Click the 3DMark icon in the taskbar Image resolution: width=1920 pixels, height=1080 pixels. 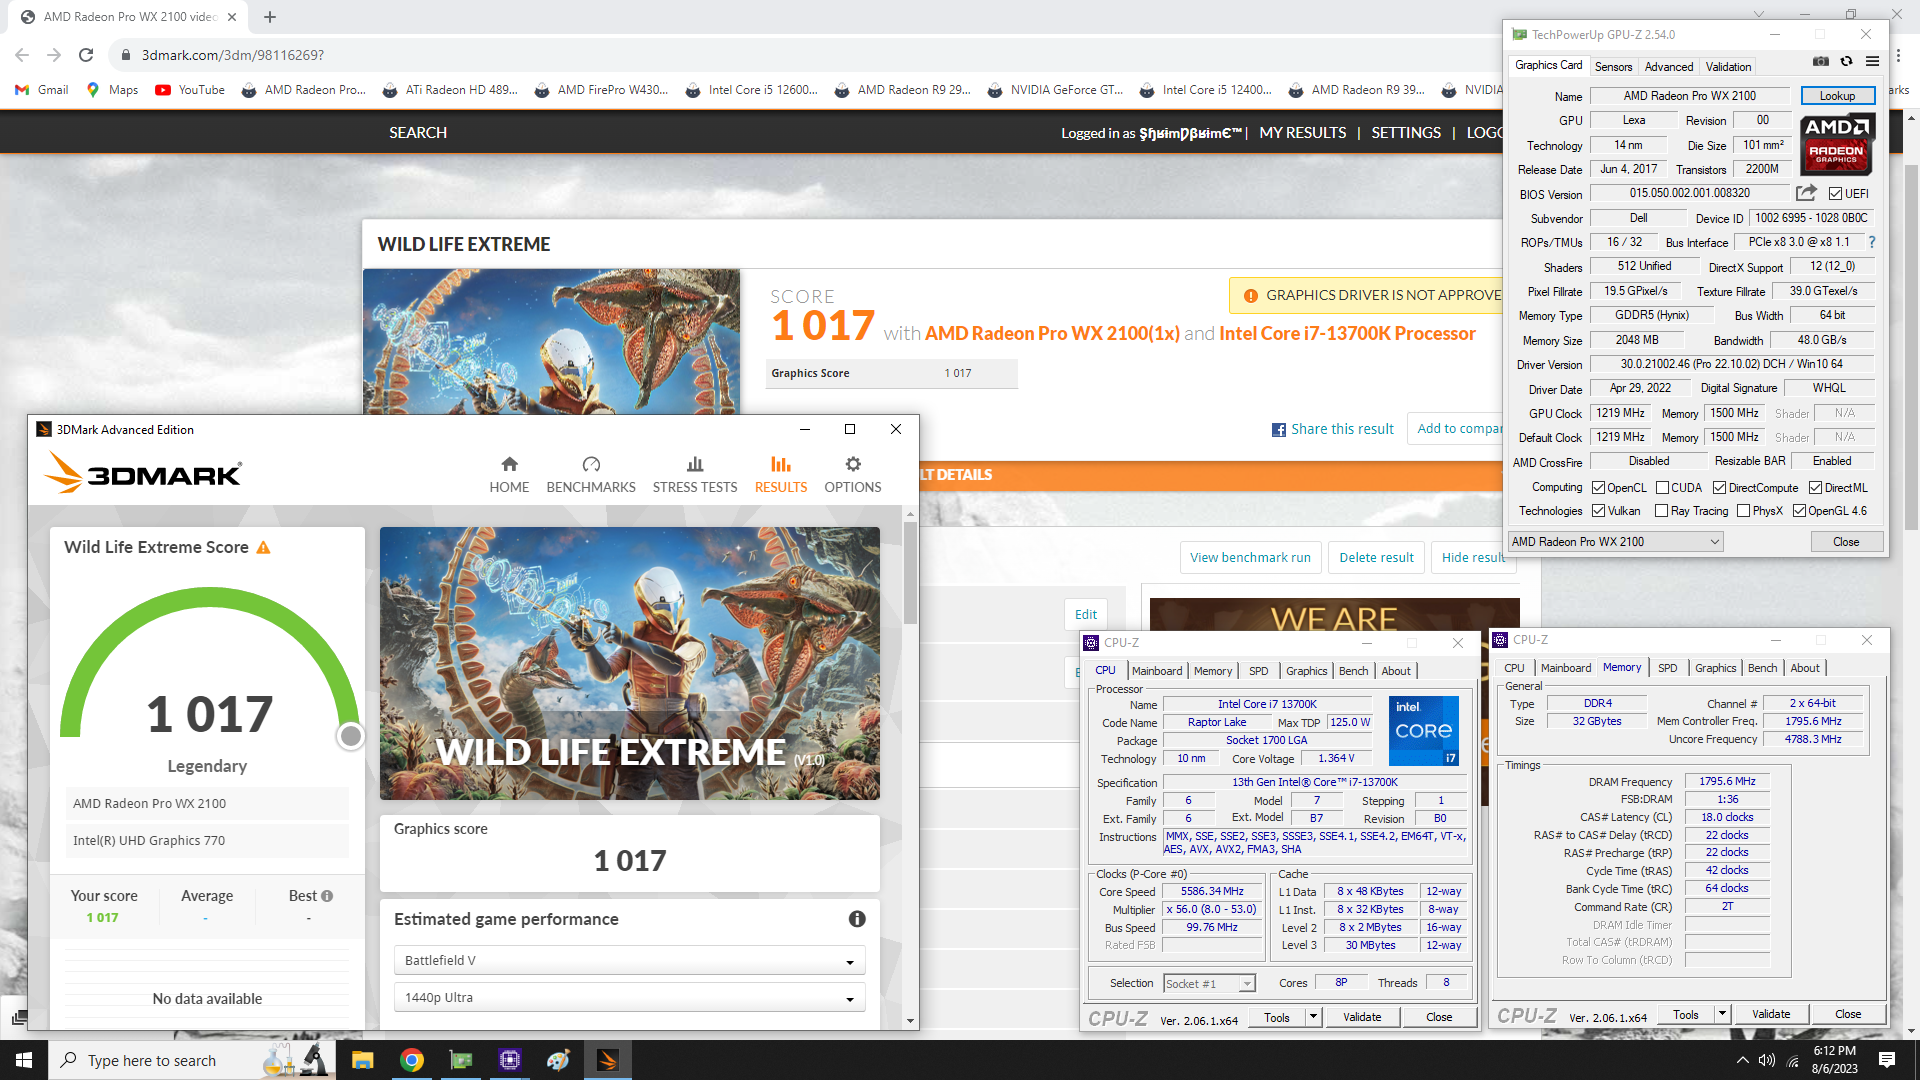tap(607, 1060)
